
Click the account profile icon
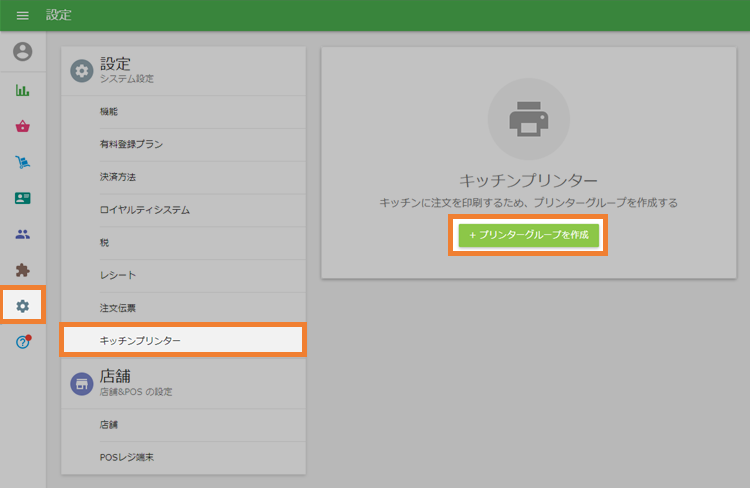[22, 51]
